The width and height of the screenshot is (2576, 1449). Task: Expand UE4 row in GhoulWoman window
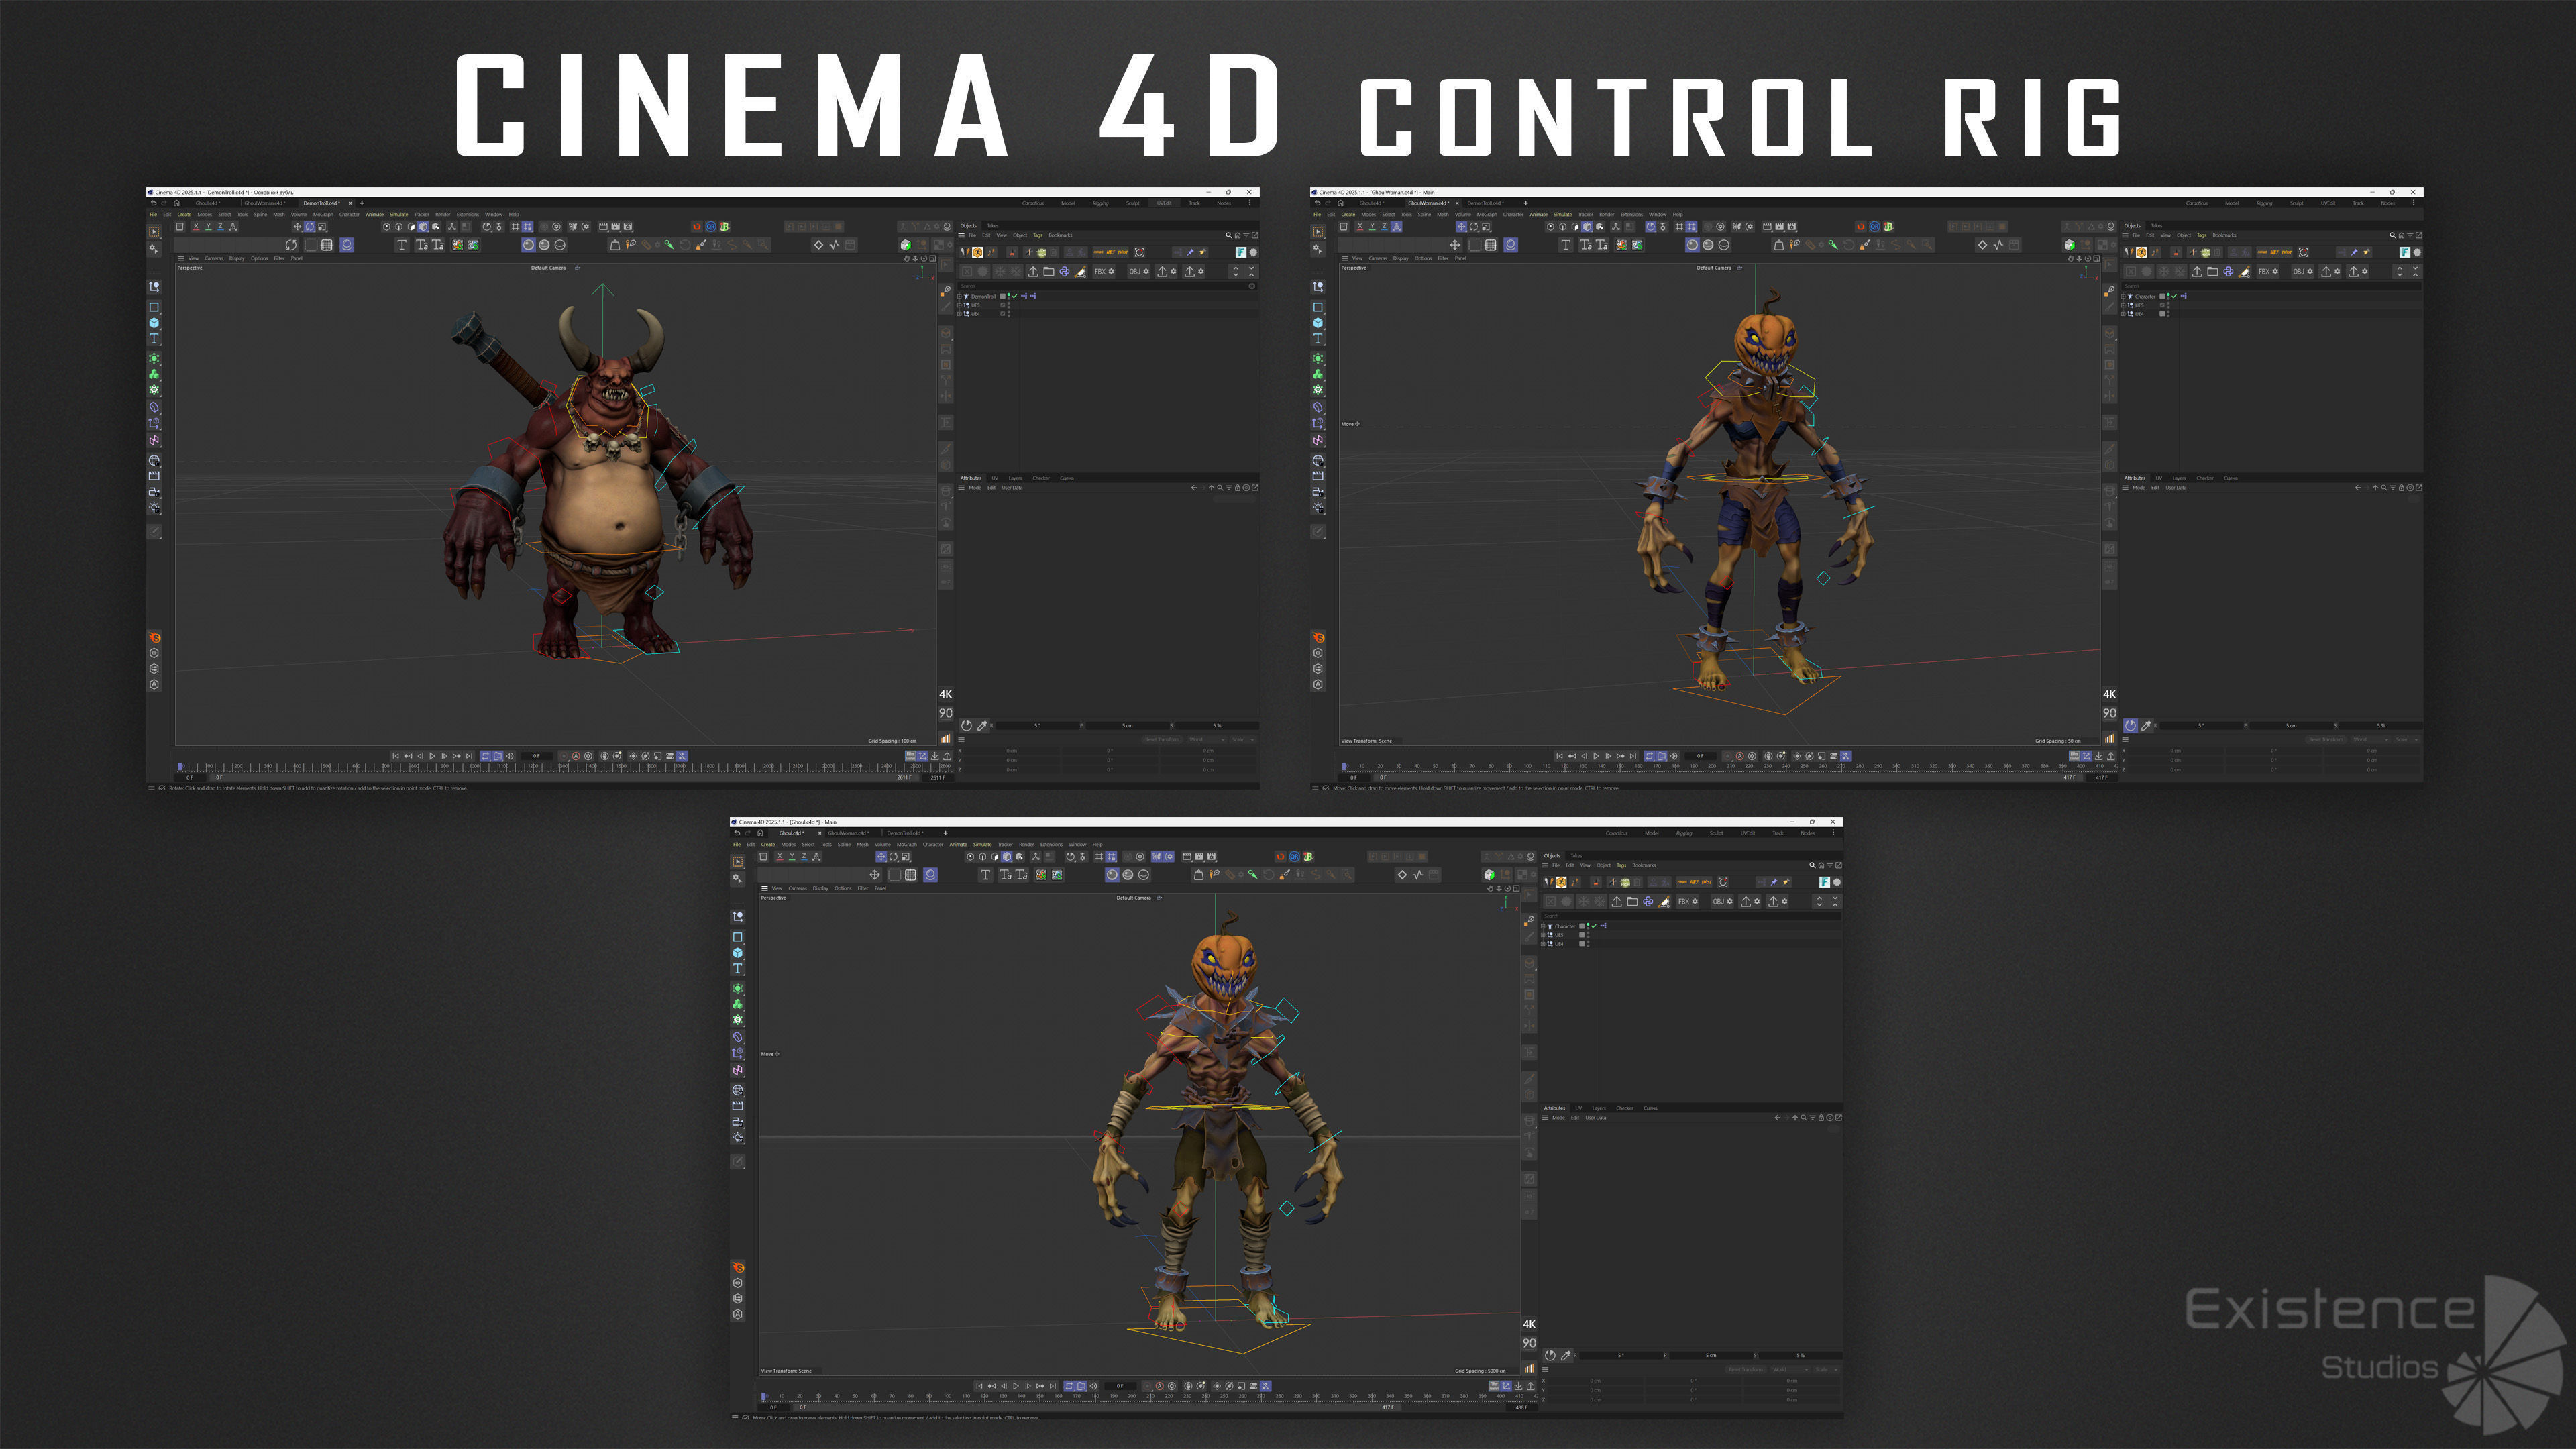[2123, 314]
